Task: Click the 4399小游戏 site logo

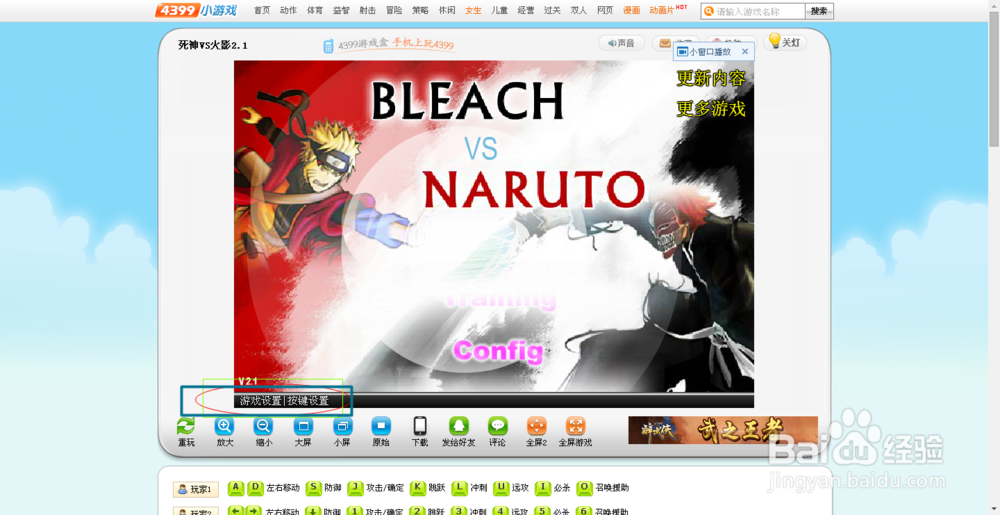Action: [x=196, y=10]
